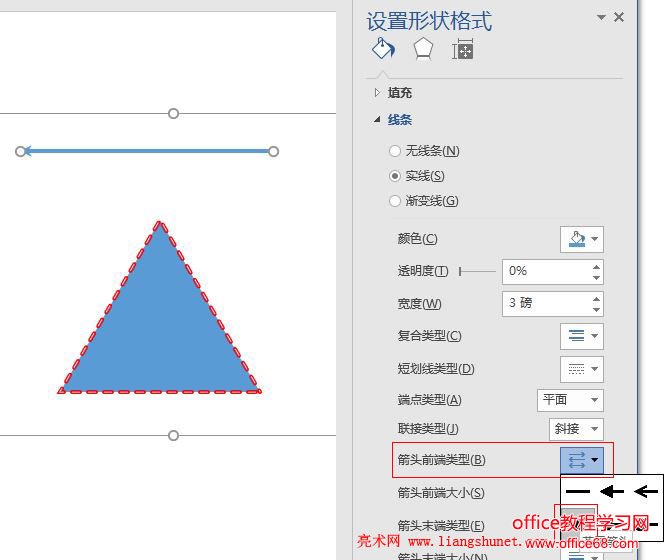Open the 端点类型 平面 dropdown
The height and width of the screenshot is (560, 668).
tap(570, 400)
